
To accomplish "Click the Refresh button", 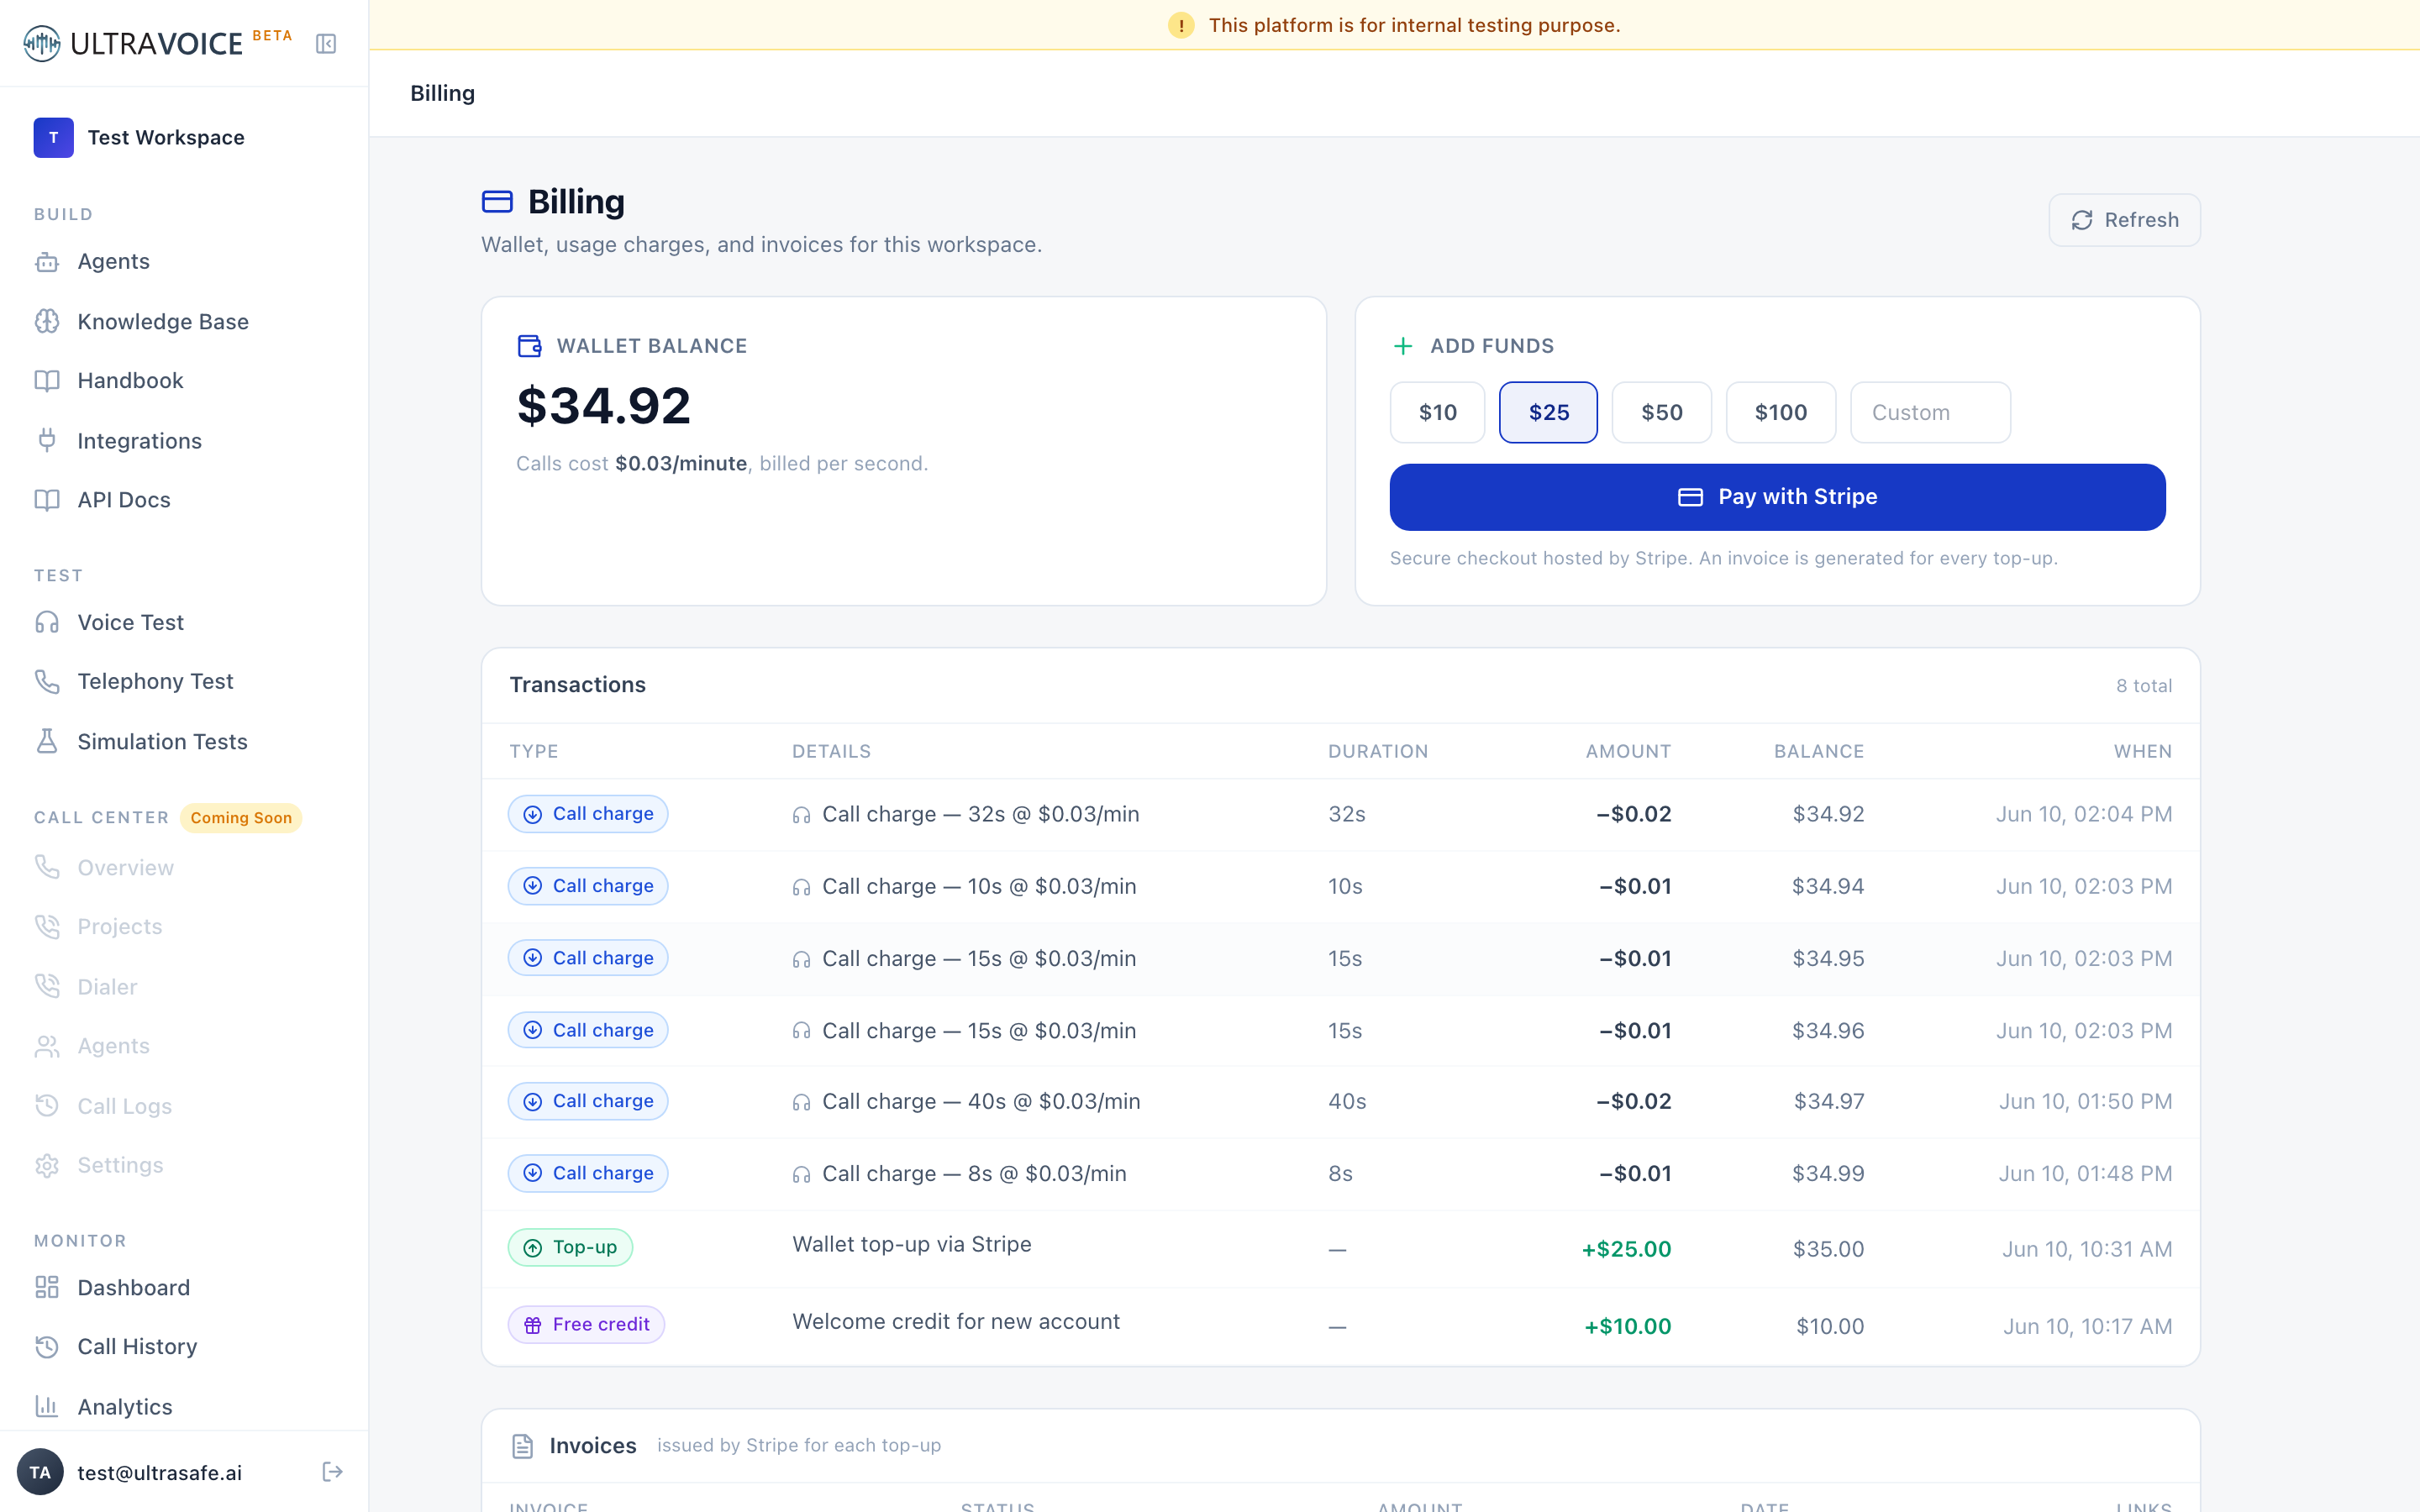I will [2124, 220].
